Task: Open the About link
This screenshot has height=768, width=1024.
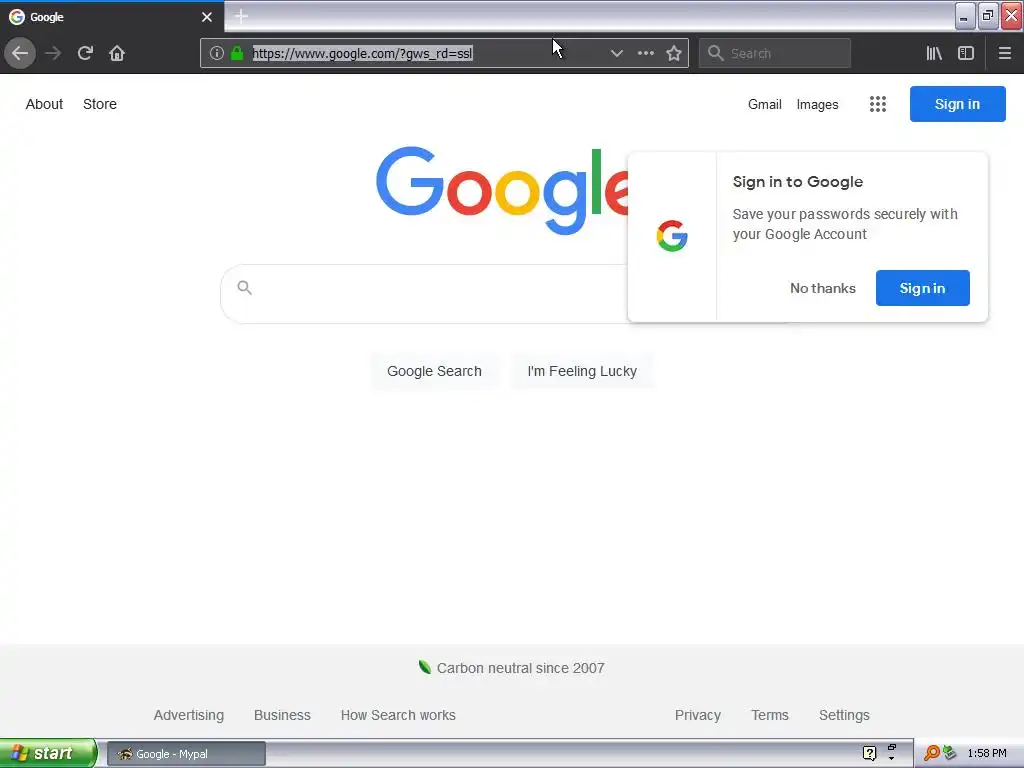Action: (44, 104)
